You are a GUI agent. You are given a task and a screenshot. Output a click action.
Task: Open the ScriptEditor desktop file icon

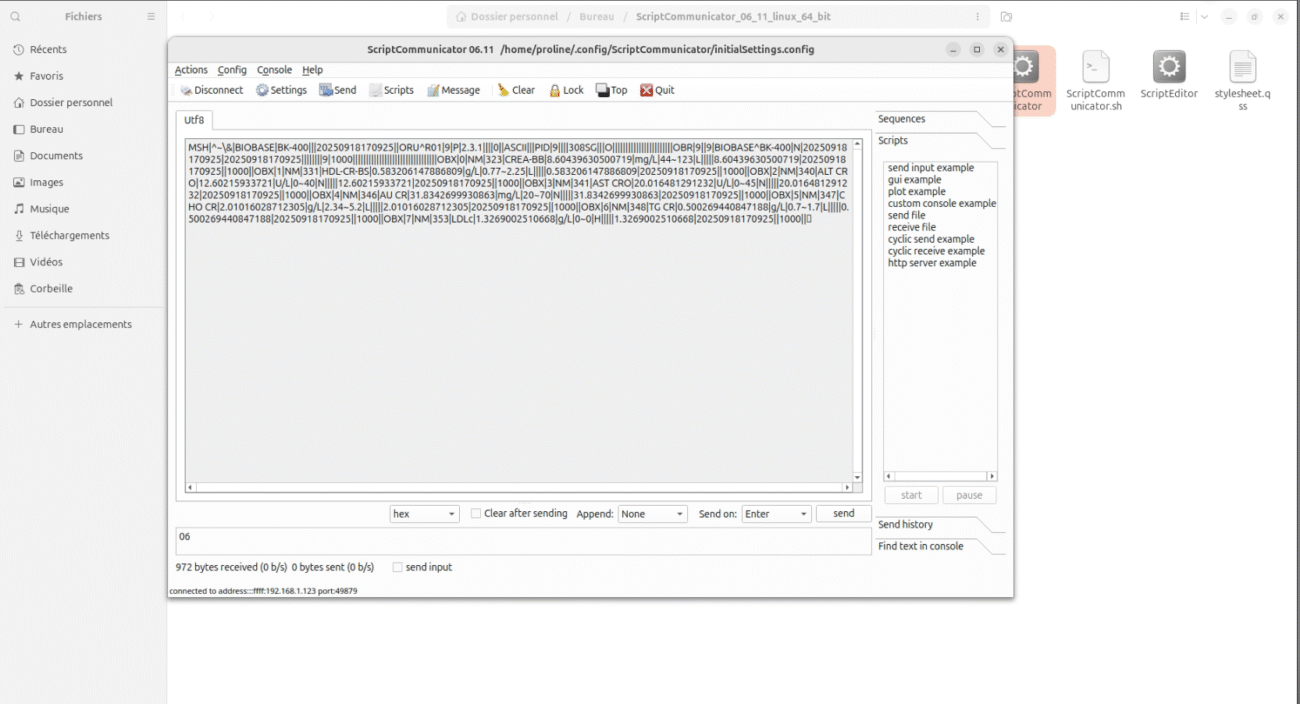point(1169,76)
